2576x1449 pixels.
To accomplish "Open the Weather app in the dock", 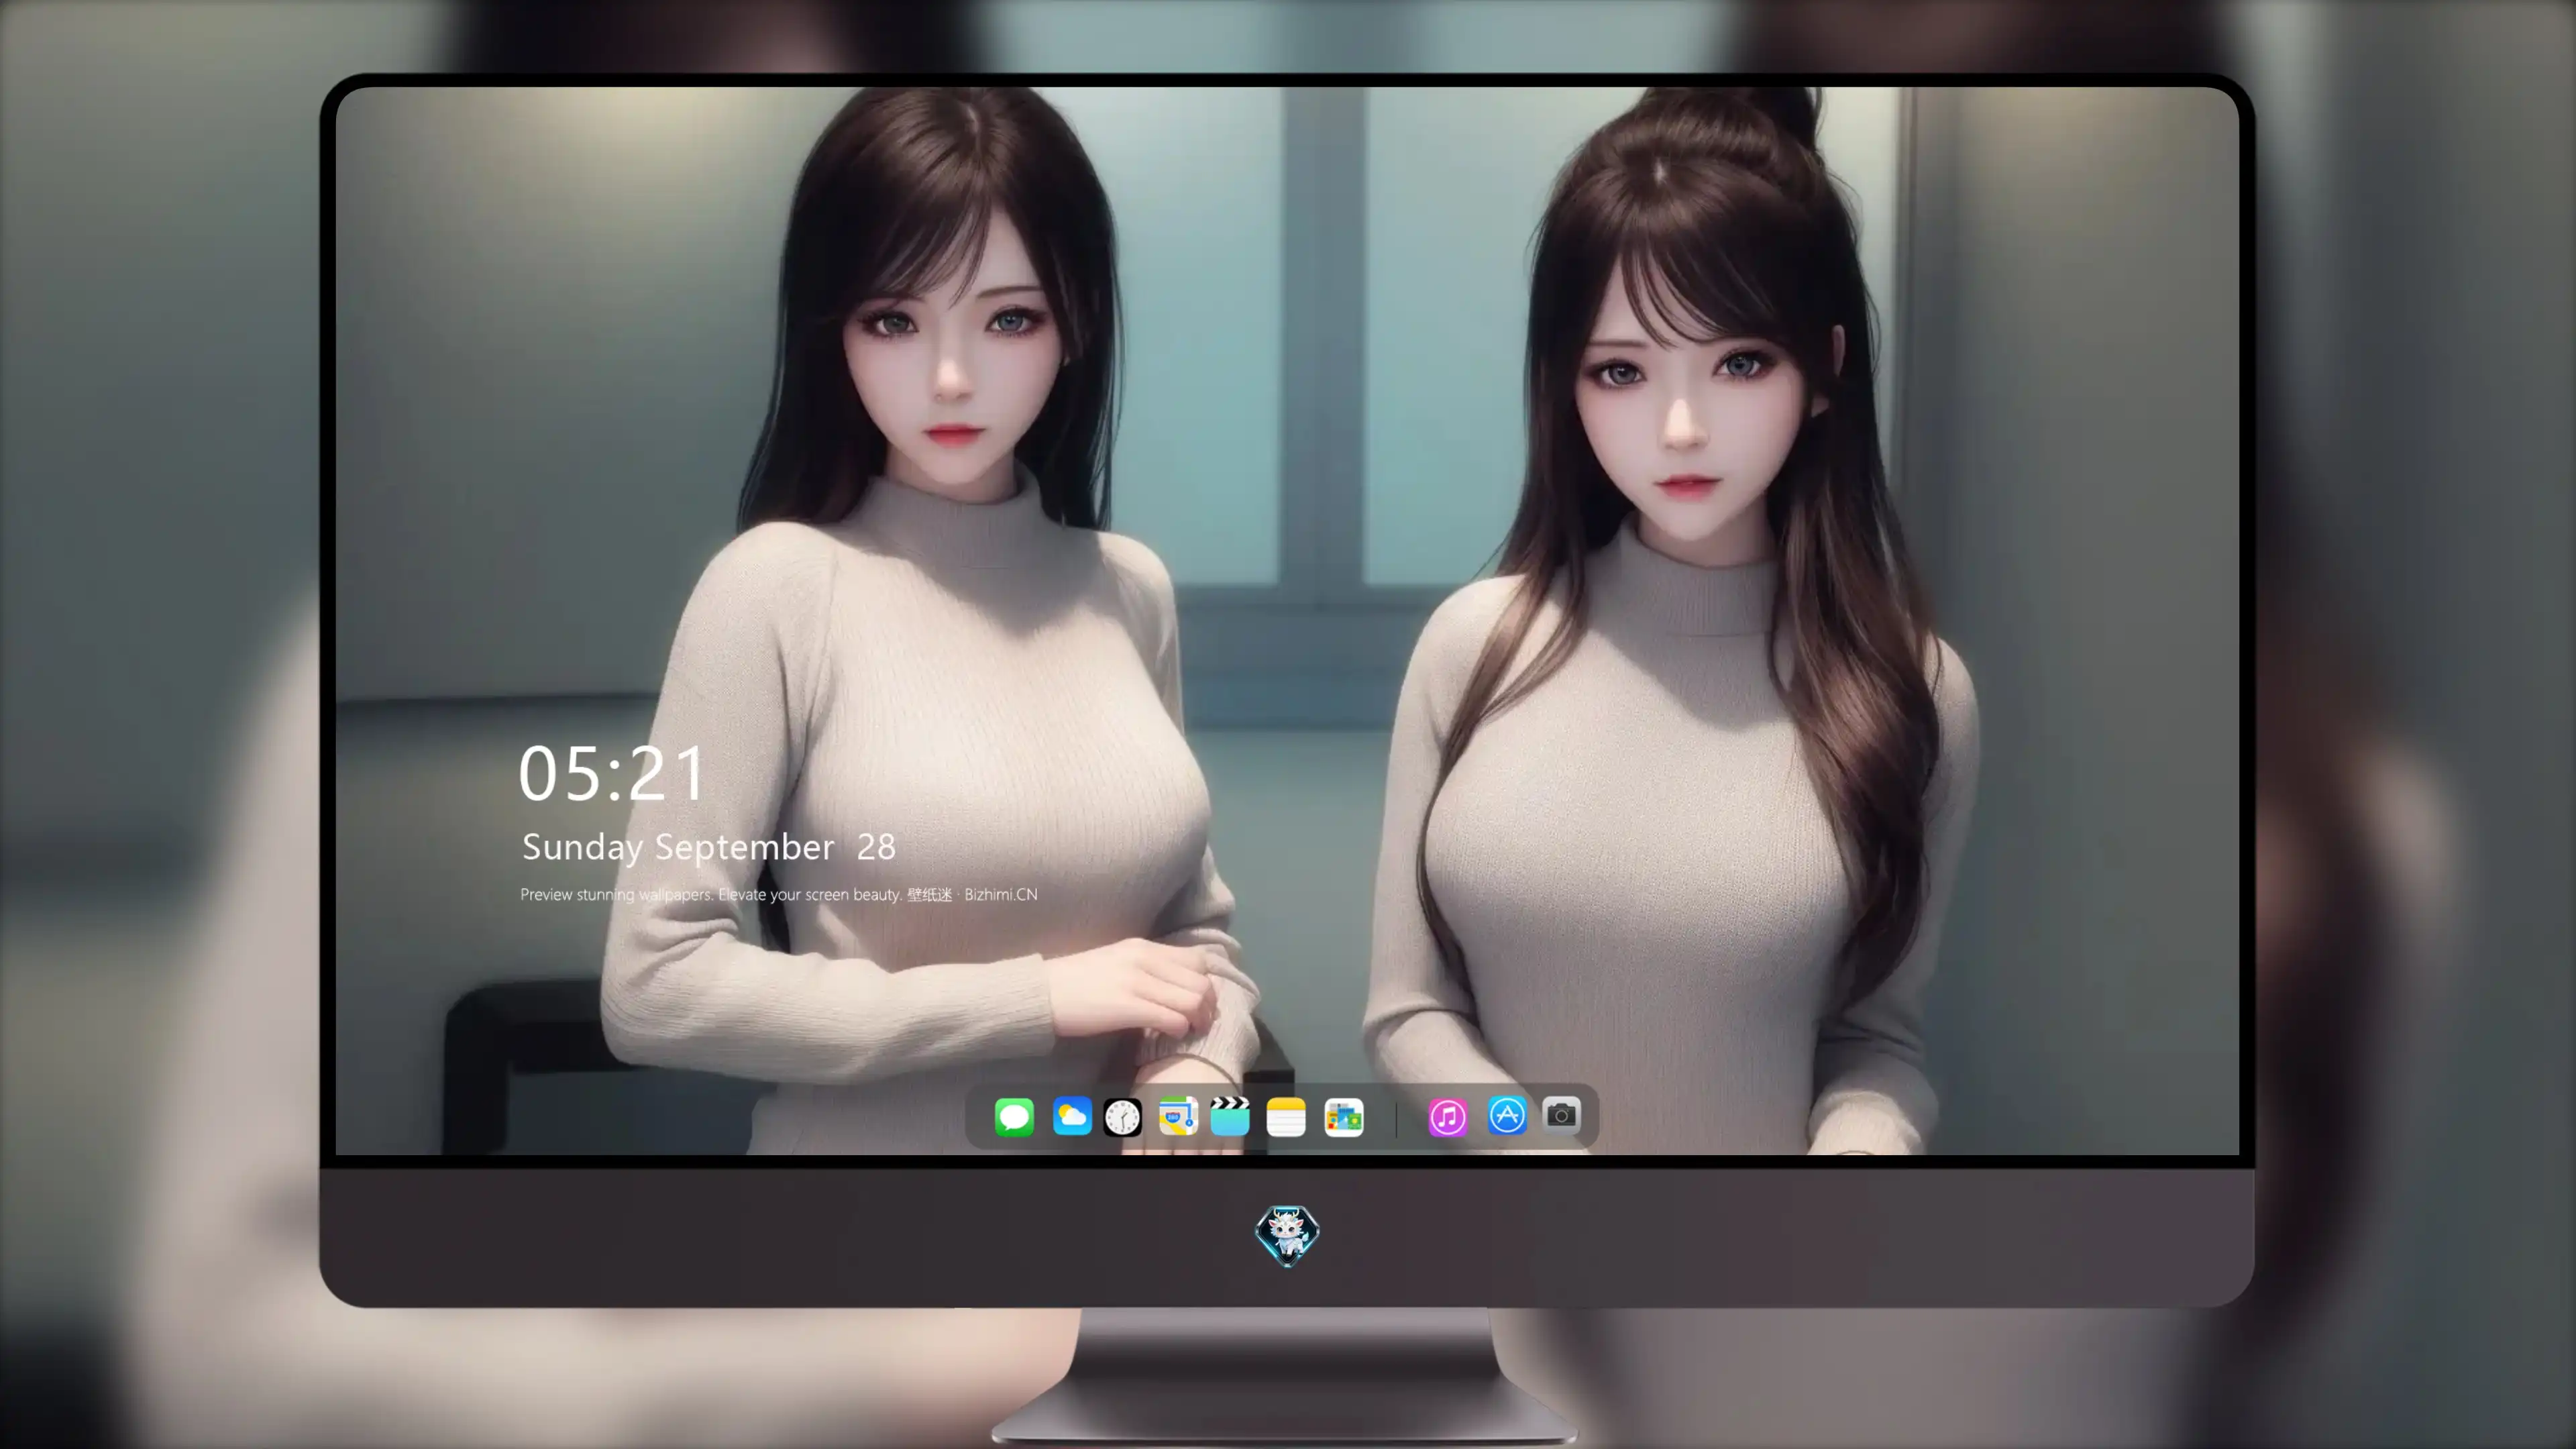I will point(1072,1116).
